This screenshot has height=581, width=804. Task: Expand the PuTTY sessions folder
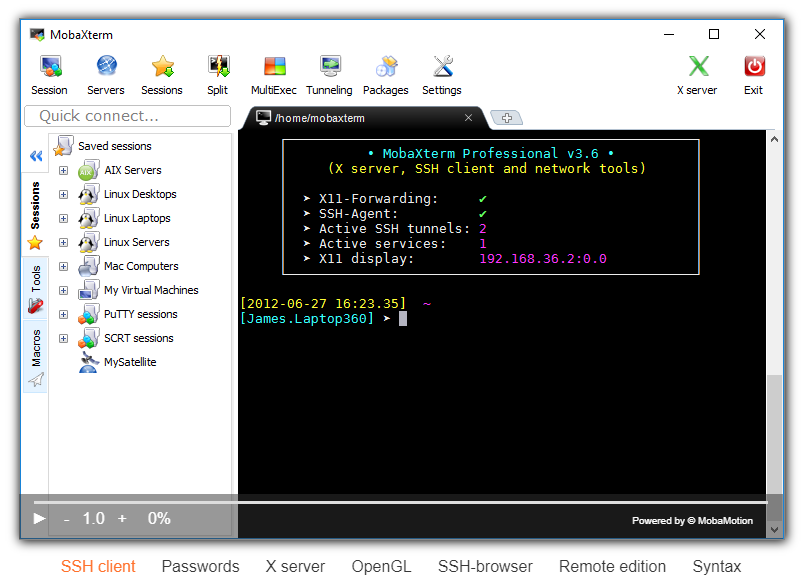(64, 314)
